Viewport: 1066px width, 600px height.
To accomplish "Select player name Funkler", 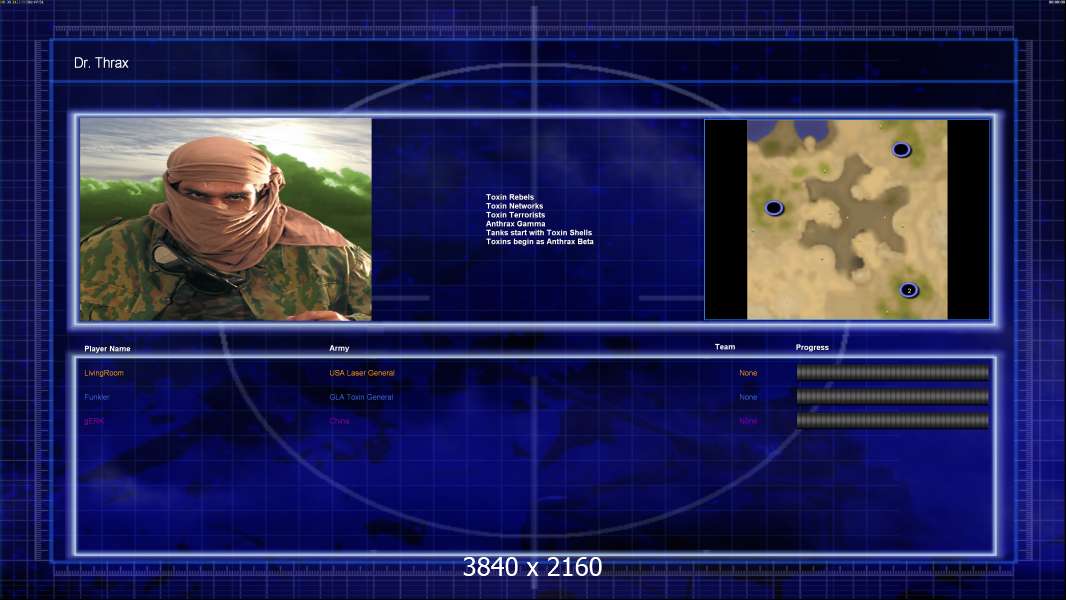I will pos(97,397).
